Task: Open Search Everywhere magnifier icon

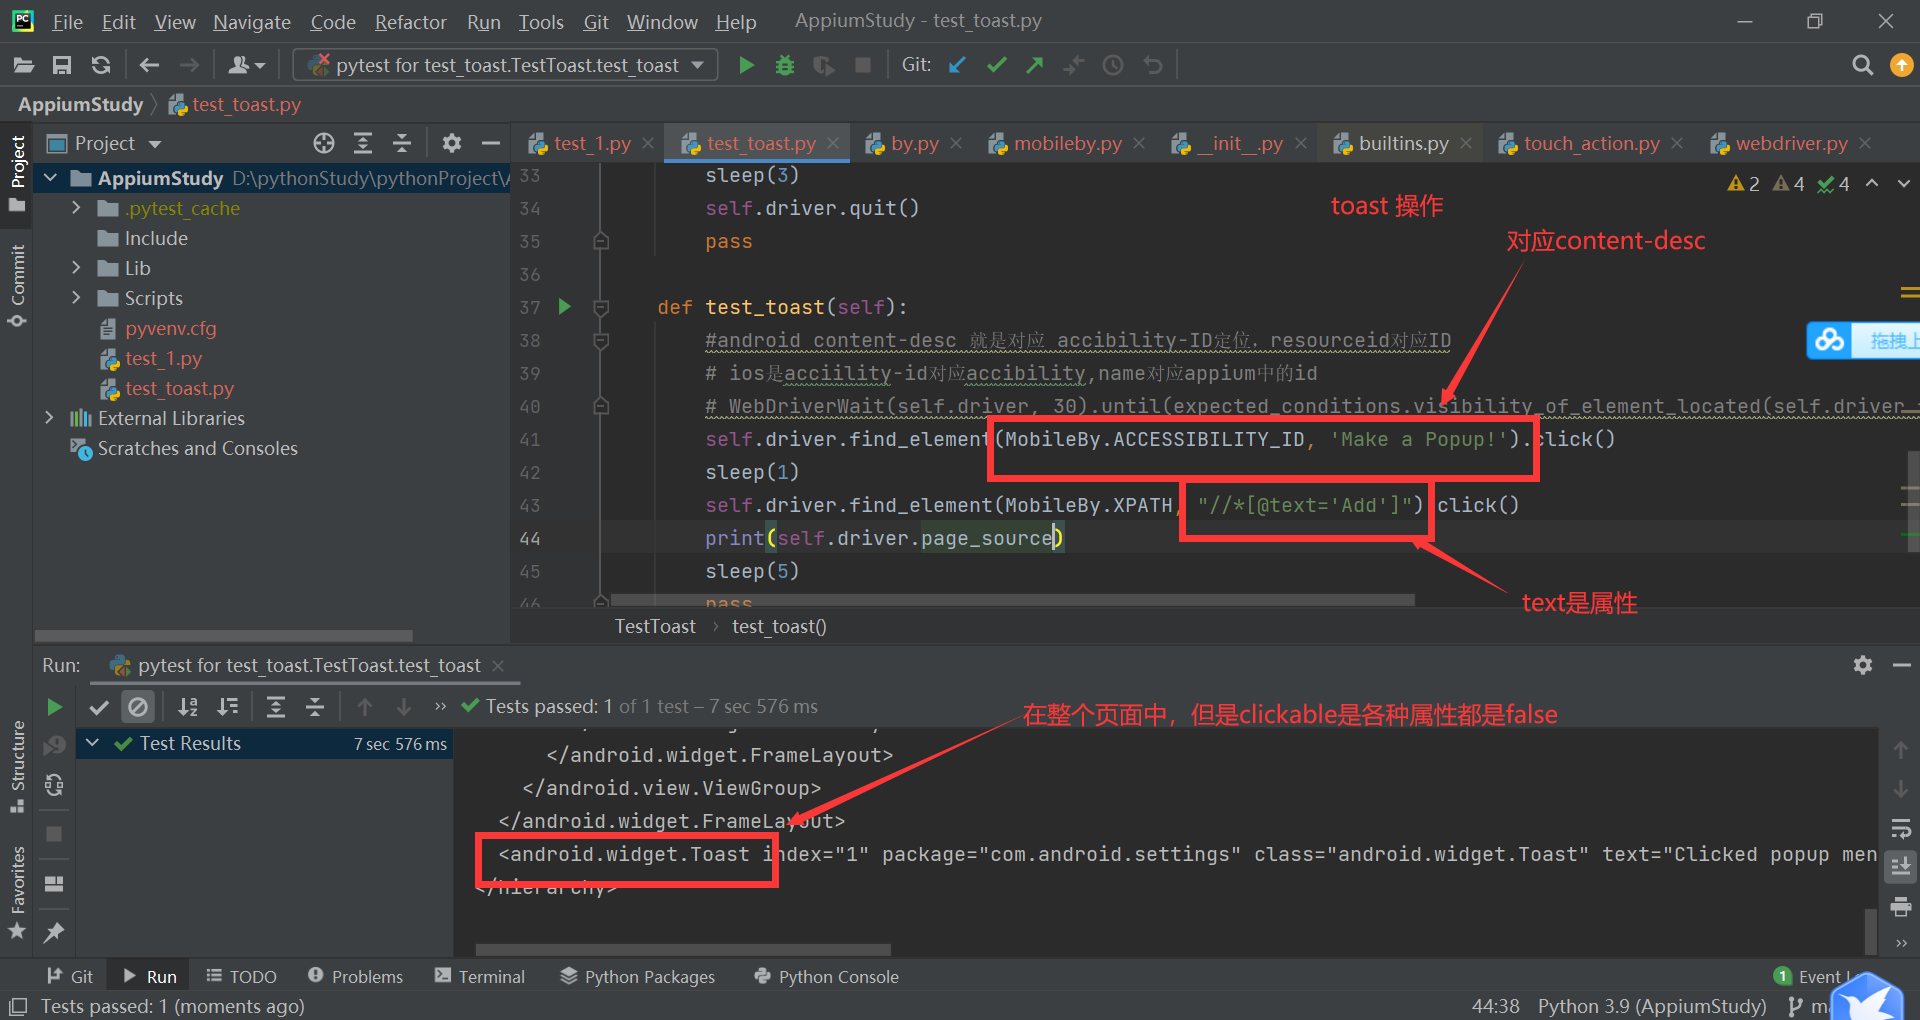Action: [1862, 65]
